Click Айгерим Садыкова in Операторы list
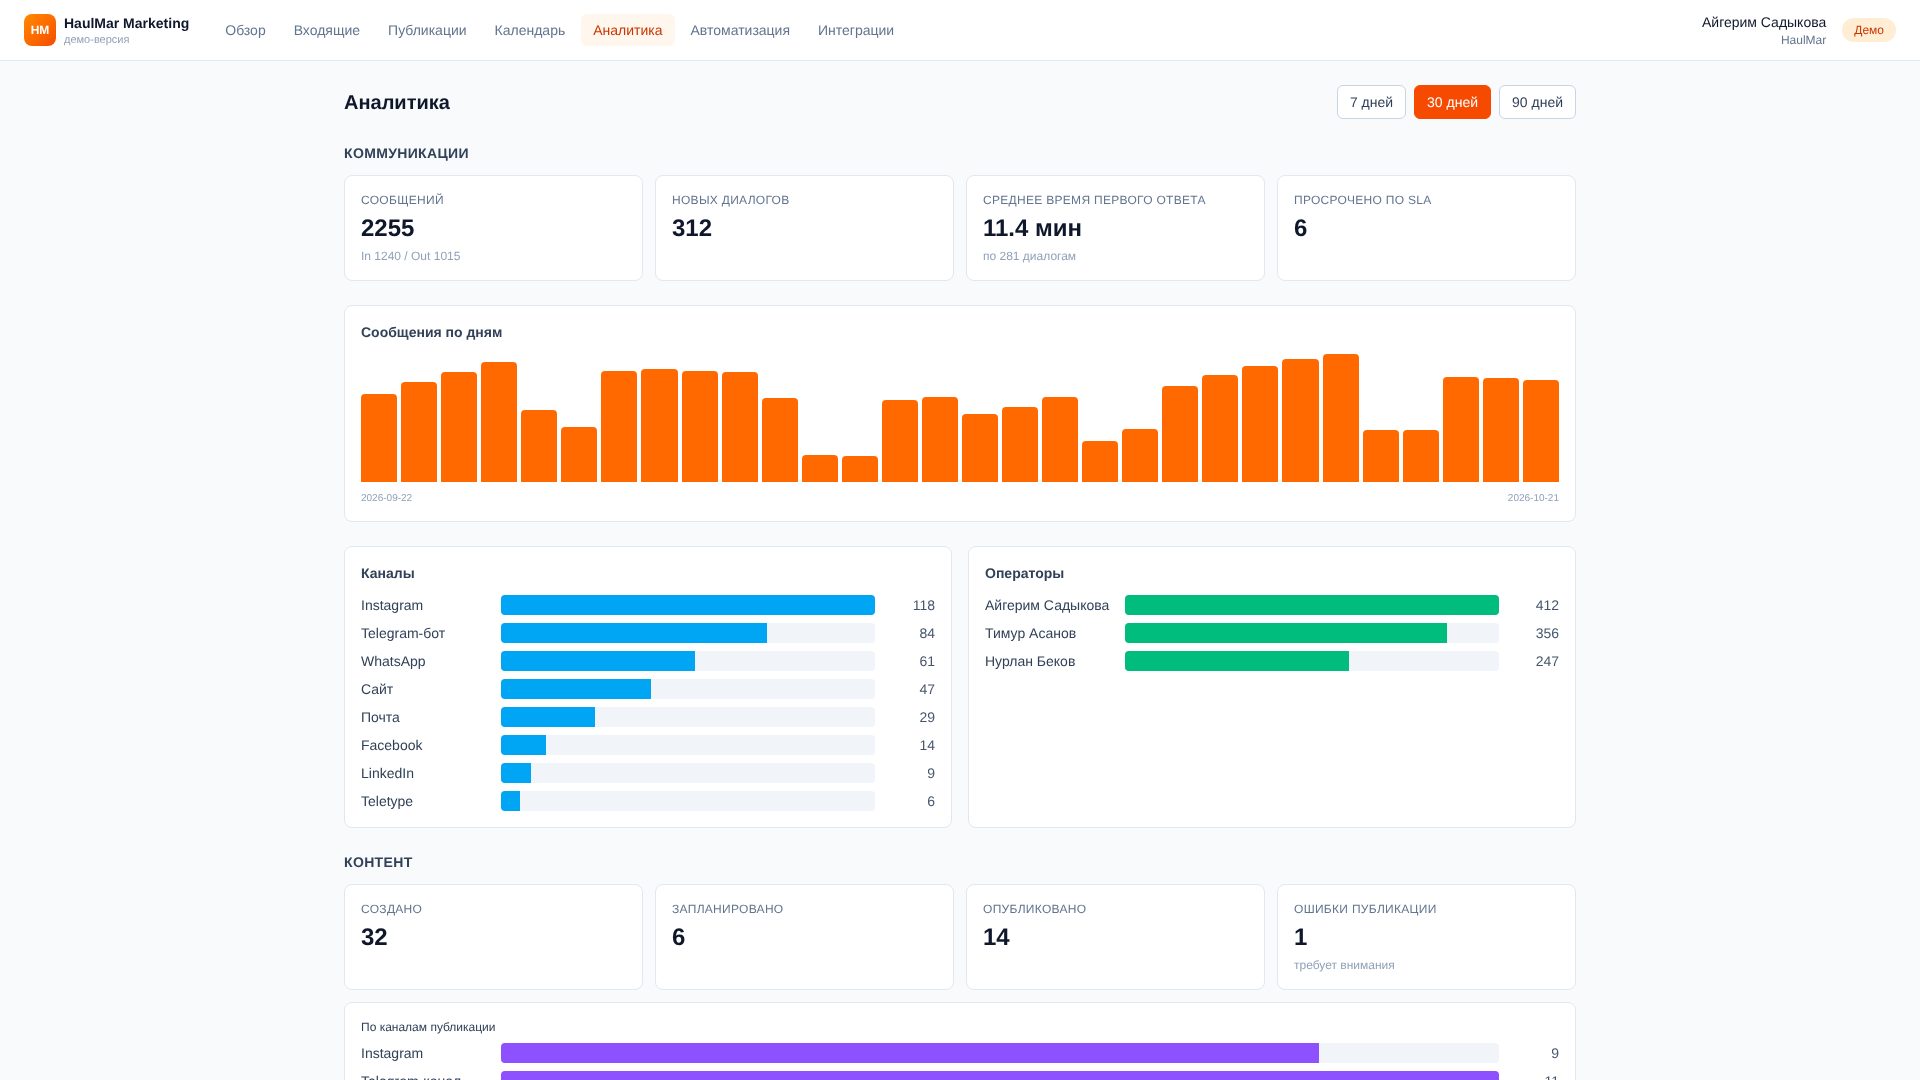The image size is (1920, 1080). [x=1047, y=605]
